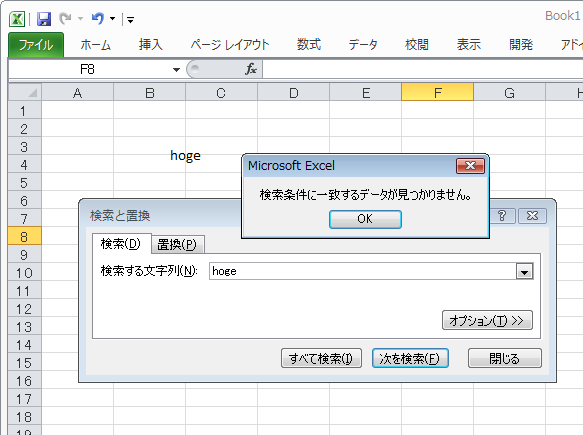Close the 検索と置換 dialog
The image size is (583, 435).
pyautogui.click(x=532, y=216)
